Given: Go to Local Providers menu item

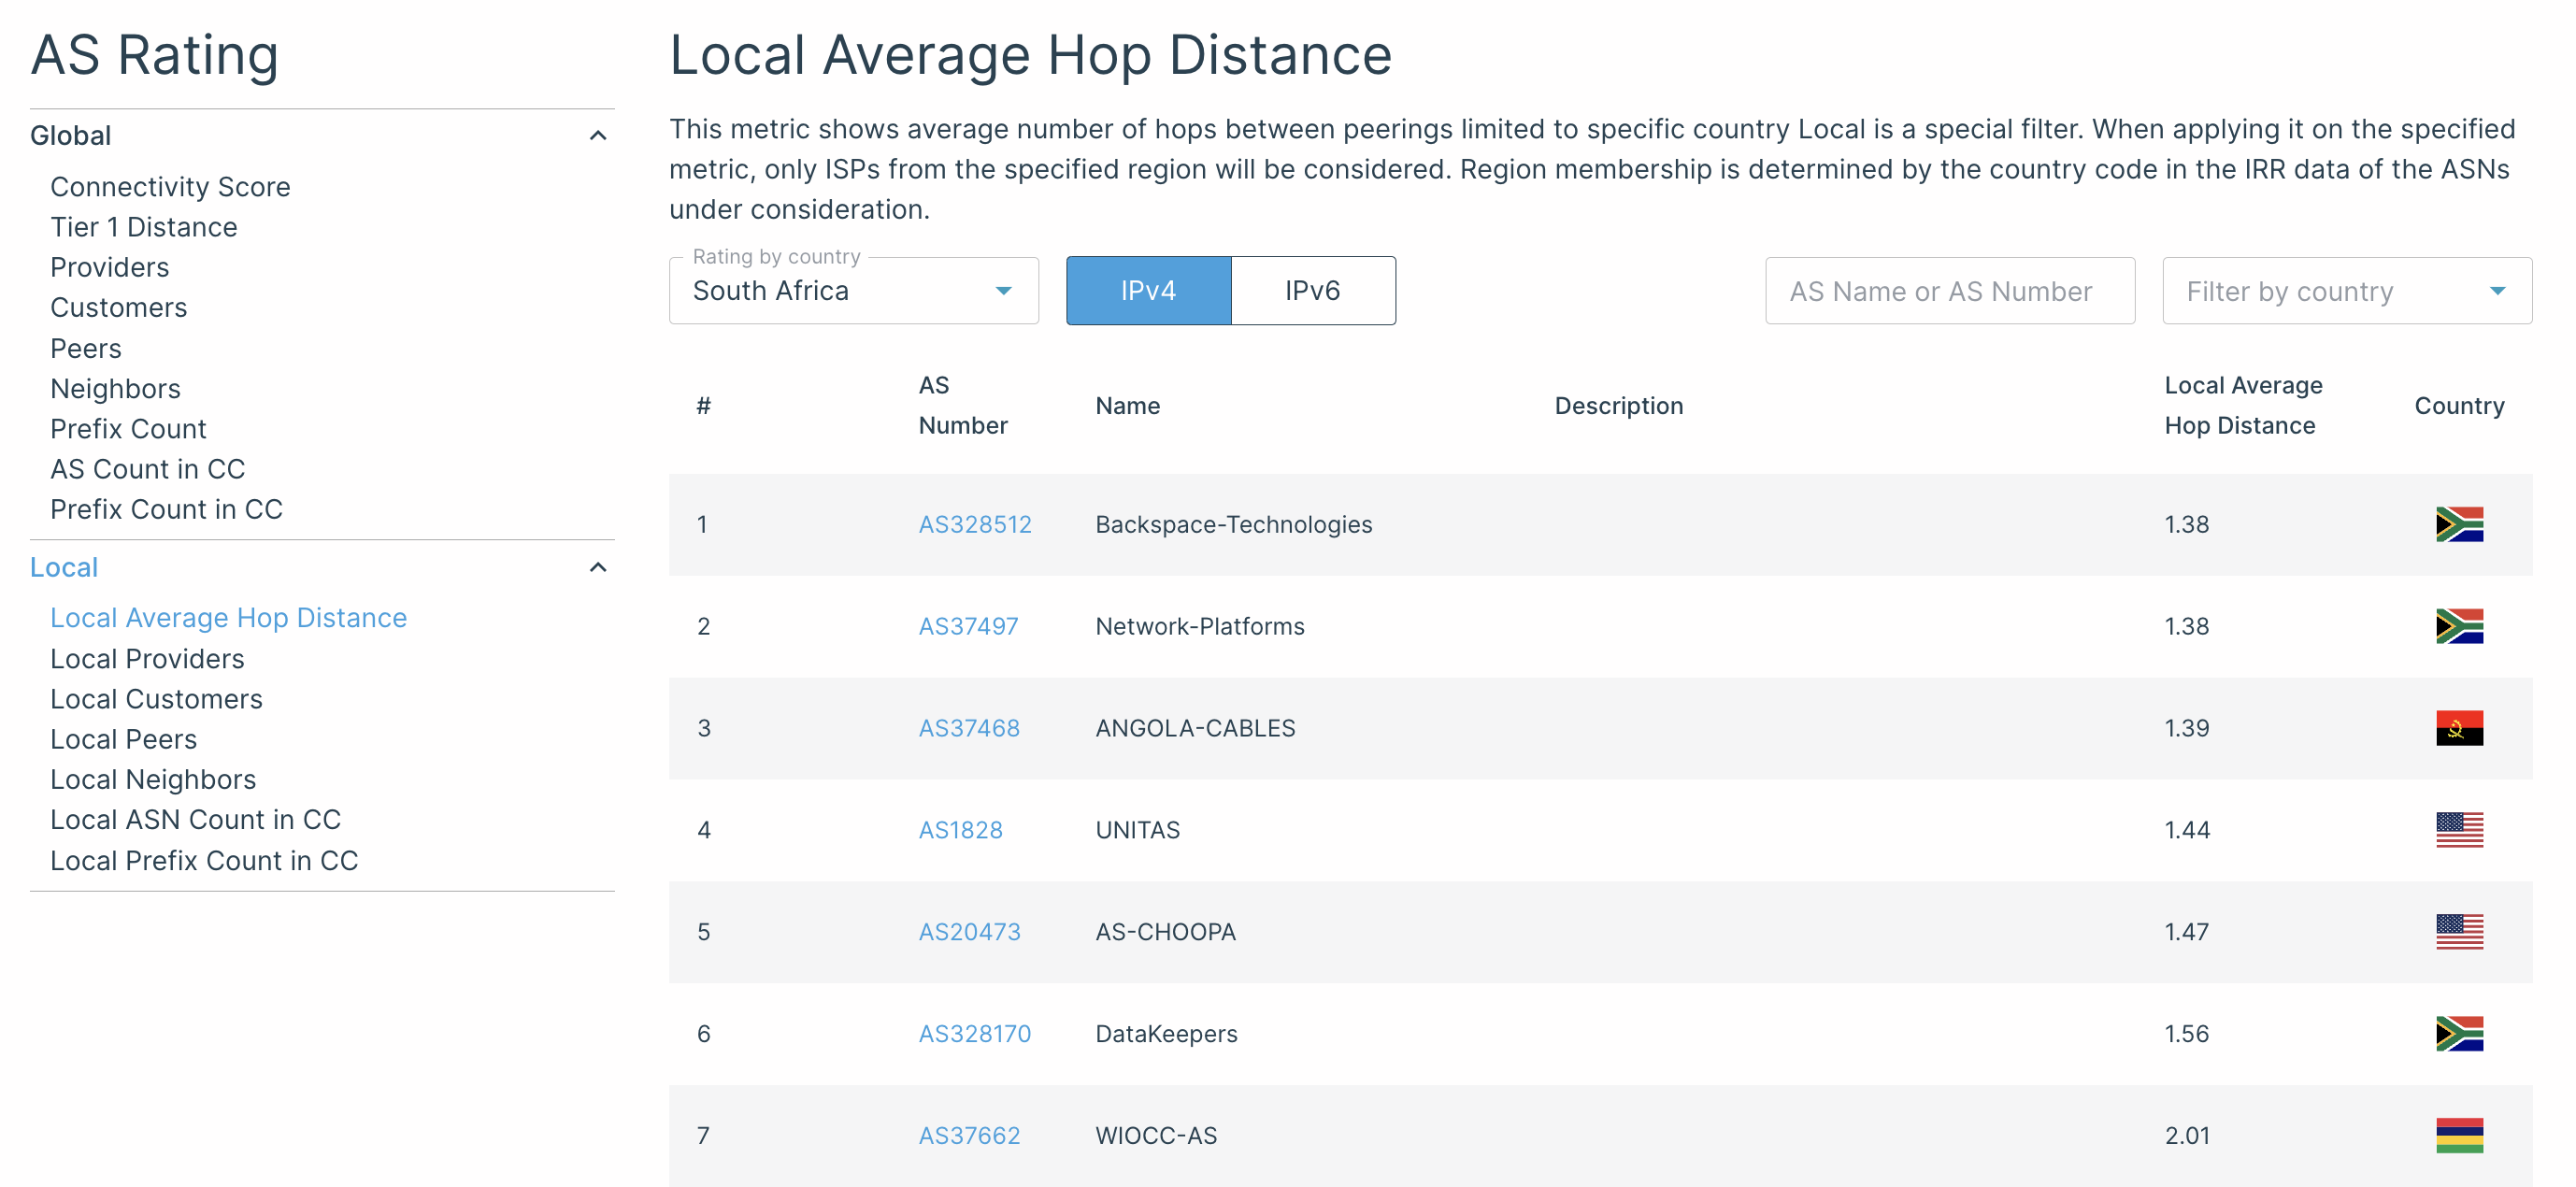Looking at the screenshot, I should (147, 659).
